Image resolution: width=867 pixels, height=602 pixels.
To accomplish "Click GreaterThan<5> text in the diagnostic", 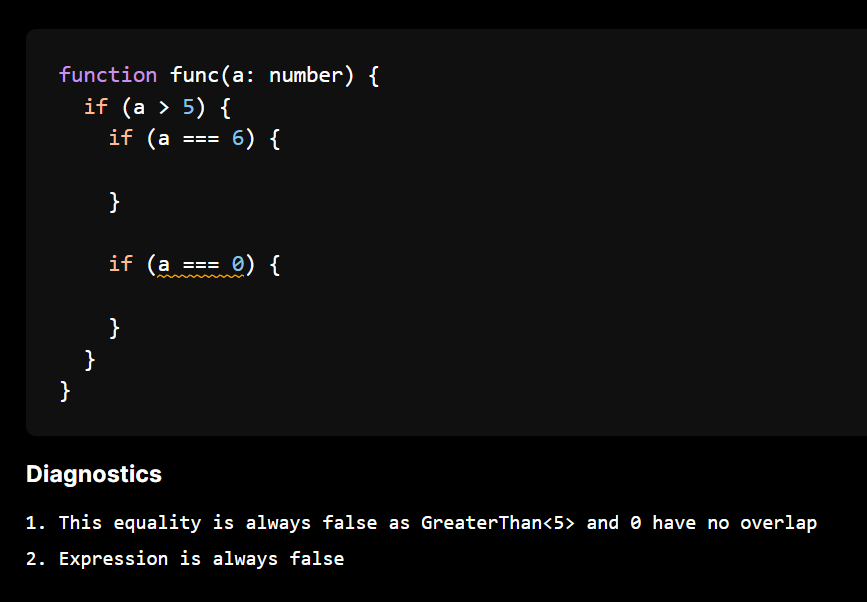I will (498, 523).
